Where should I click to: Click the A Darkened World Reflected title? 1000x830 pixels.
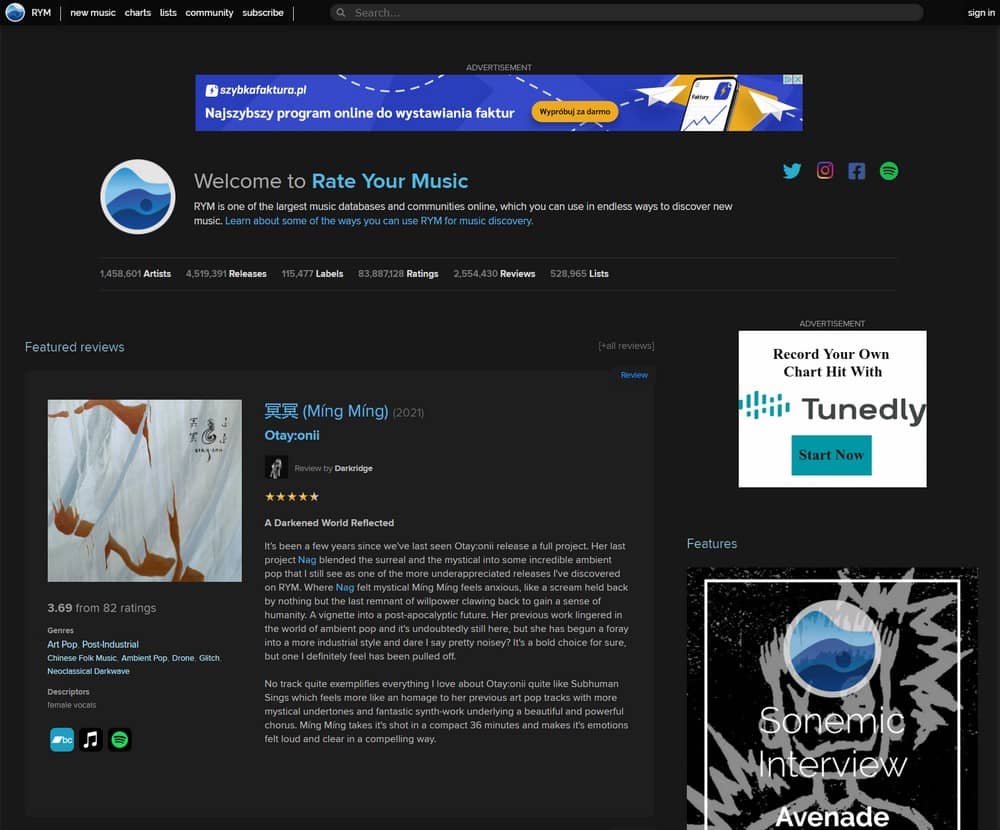point(329,522)
